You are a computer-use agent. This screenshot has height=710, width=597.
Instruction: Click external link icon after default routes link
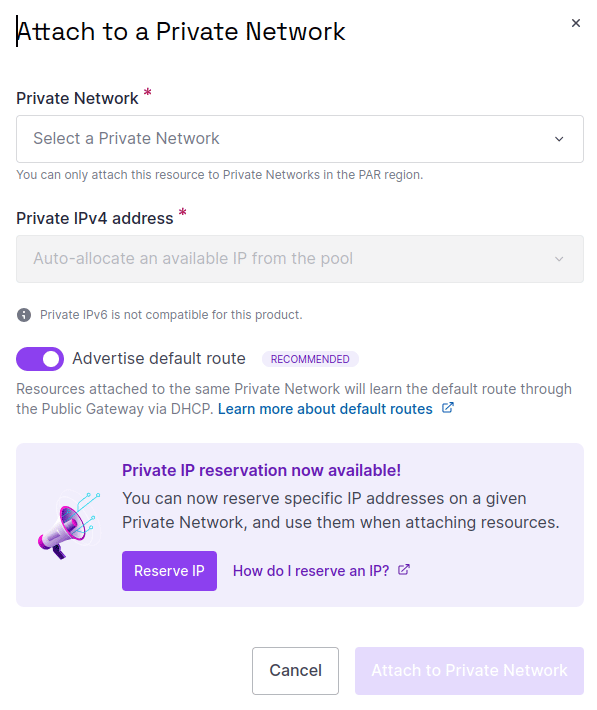coord(448,408)
